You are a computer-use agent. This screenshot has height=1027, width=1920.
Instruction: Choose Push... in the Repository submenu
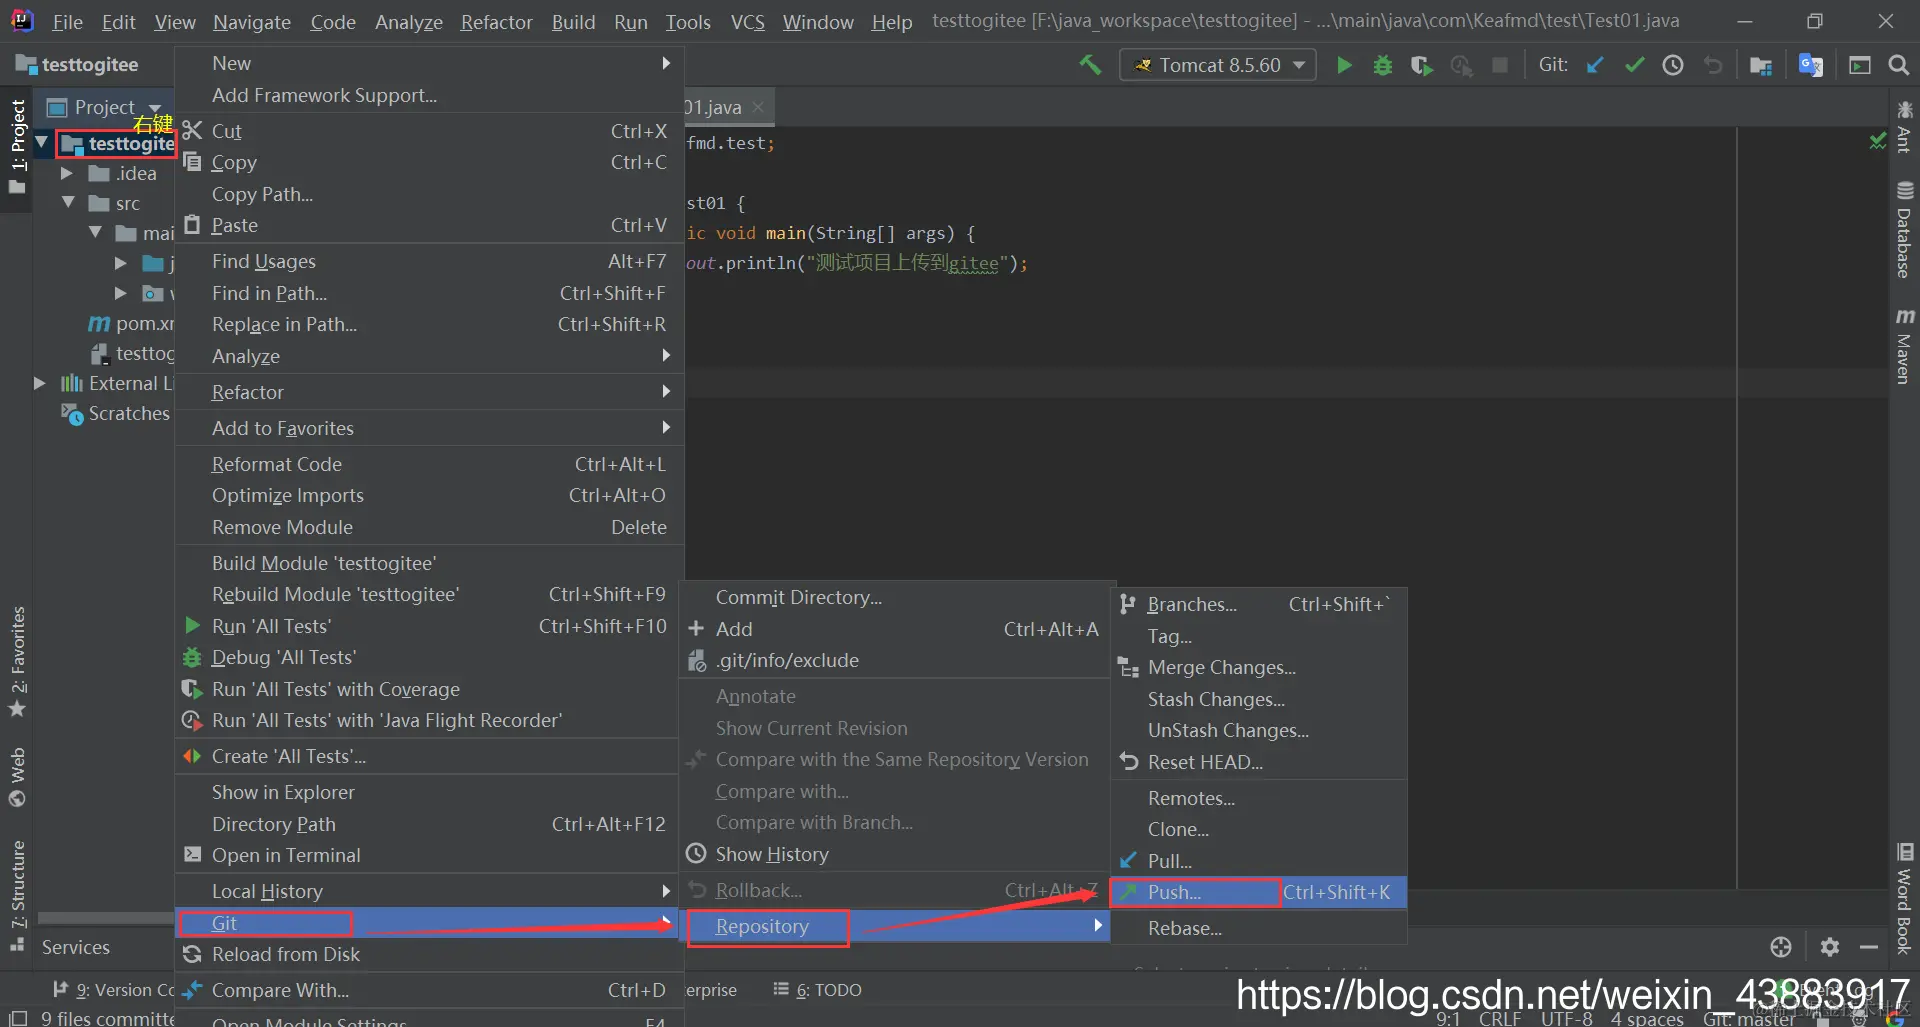pyautogui.click(x=1258, y=892)
